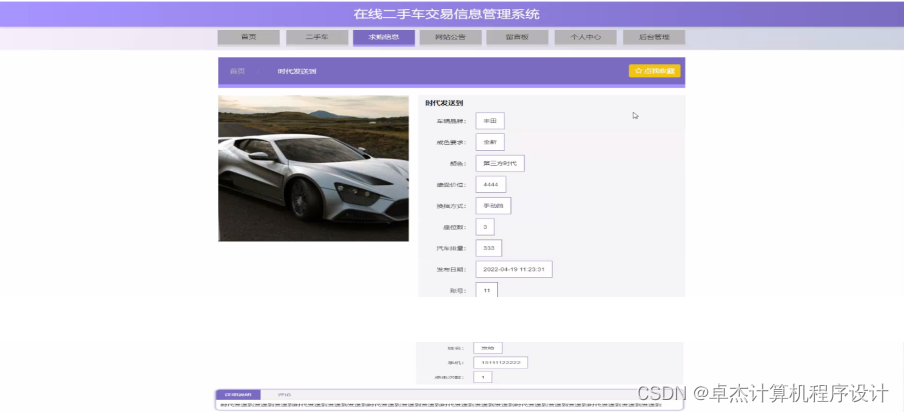
Task: Open the 网站公告 navigation tab
Action: coord(450,37)
